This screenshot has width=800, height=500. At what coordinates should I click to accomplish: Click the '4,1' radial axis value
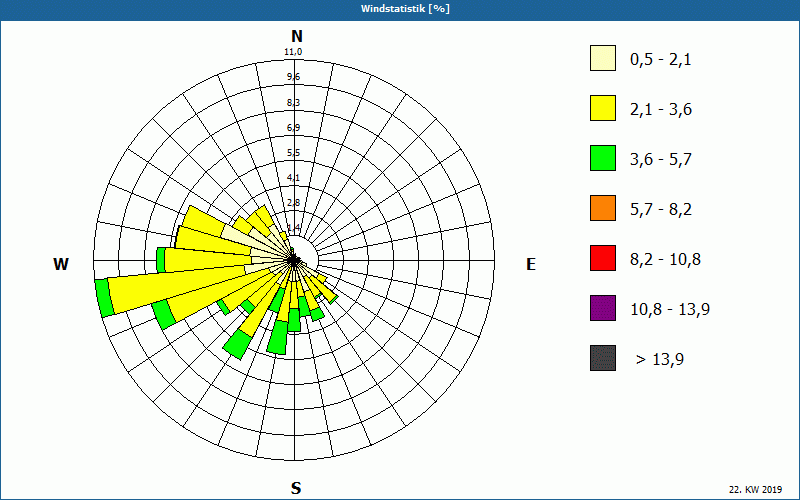tap(293, 178)
